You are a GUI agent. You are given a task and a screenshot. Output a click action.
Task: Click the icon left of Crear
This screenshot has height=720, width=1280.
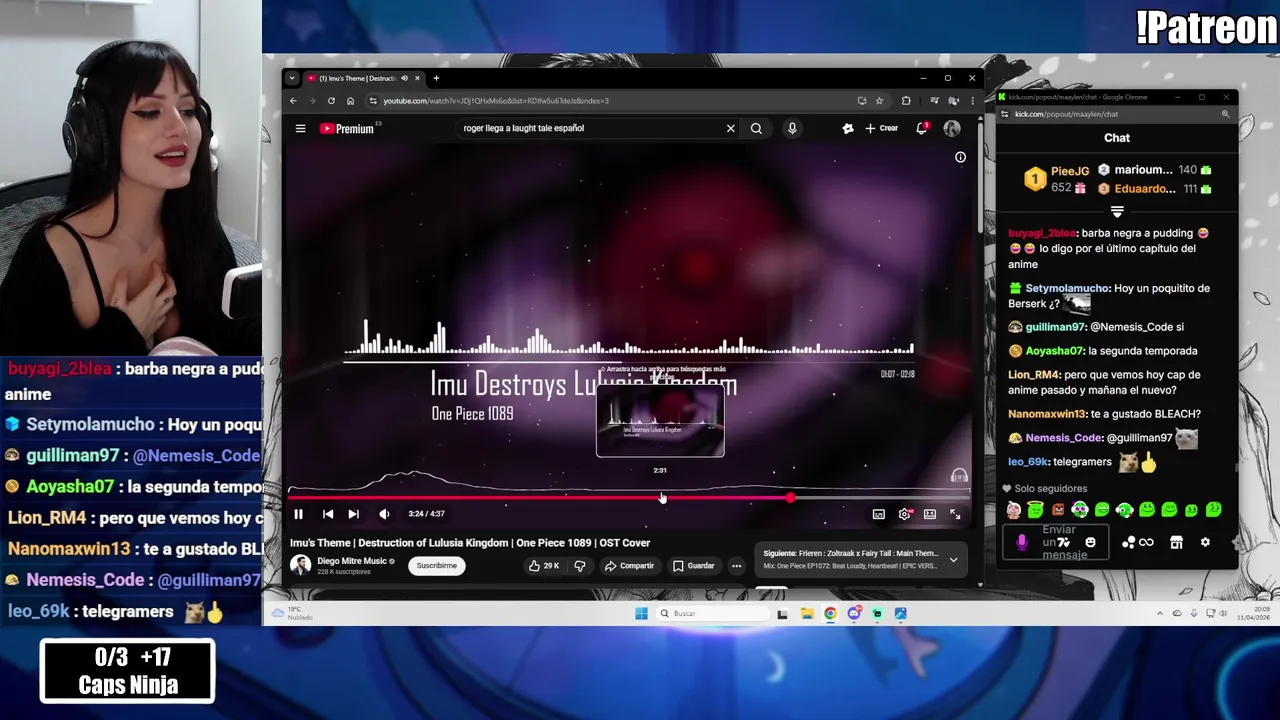[848, 128]
